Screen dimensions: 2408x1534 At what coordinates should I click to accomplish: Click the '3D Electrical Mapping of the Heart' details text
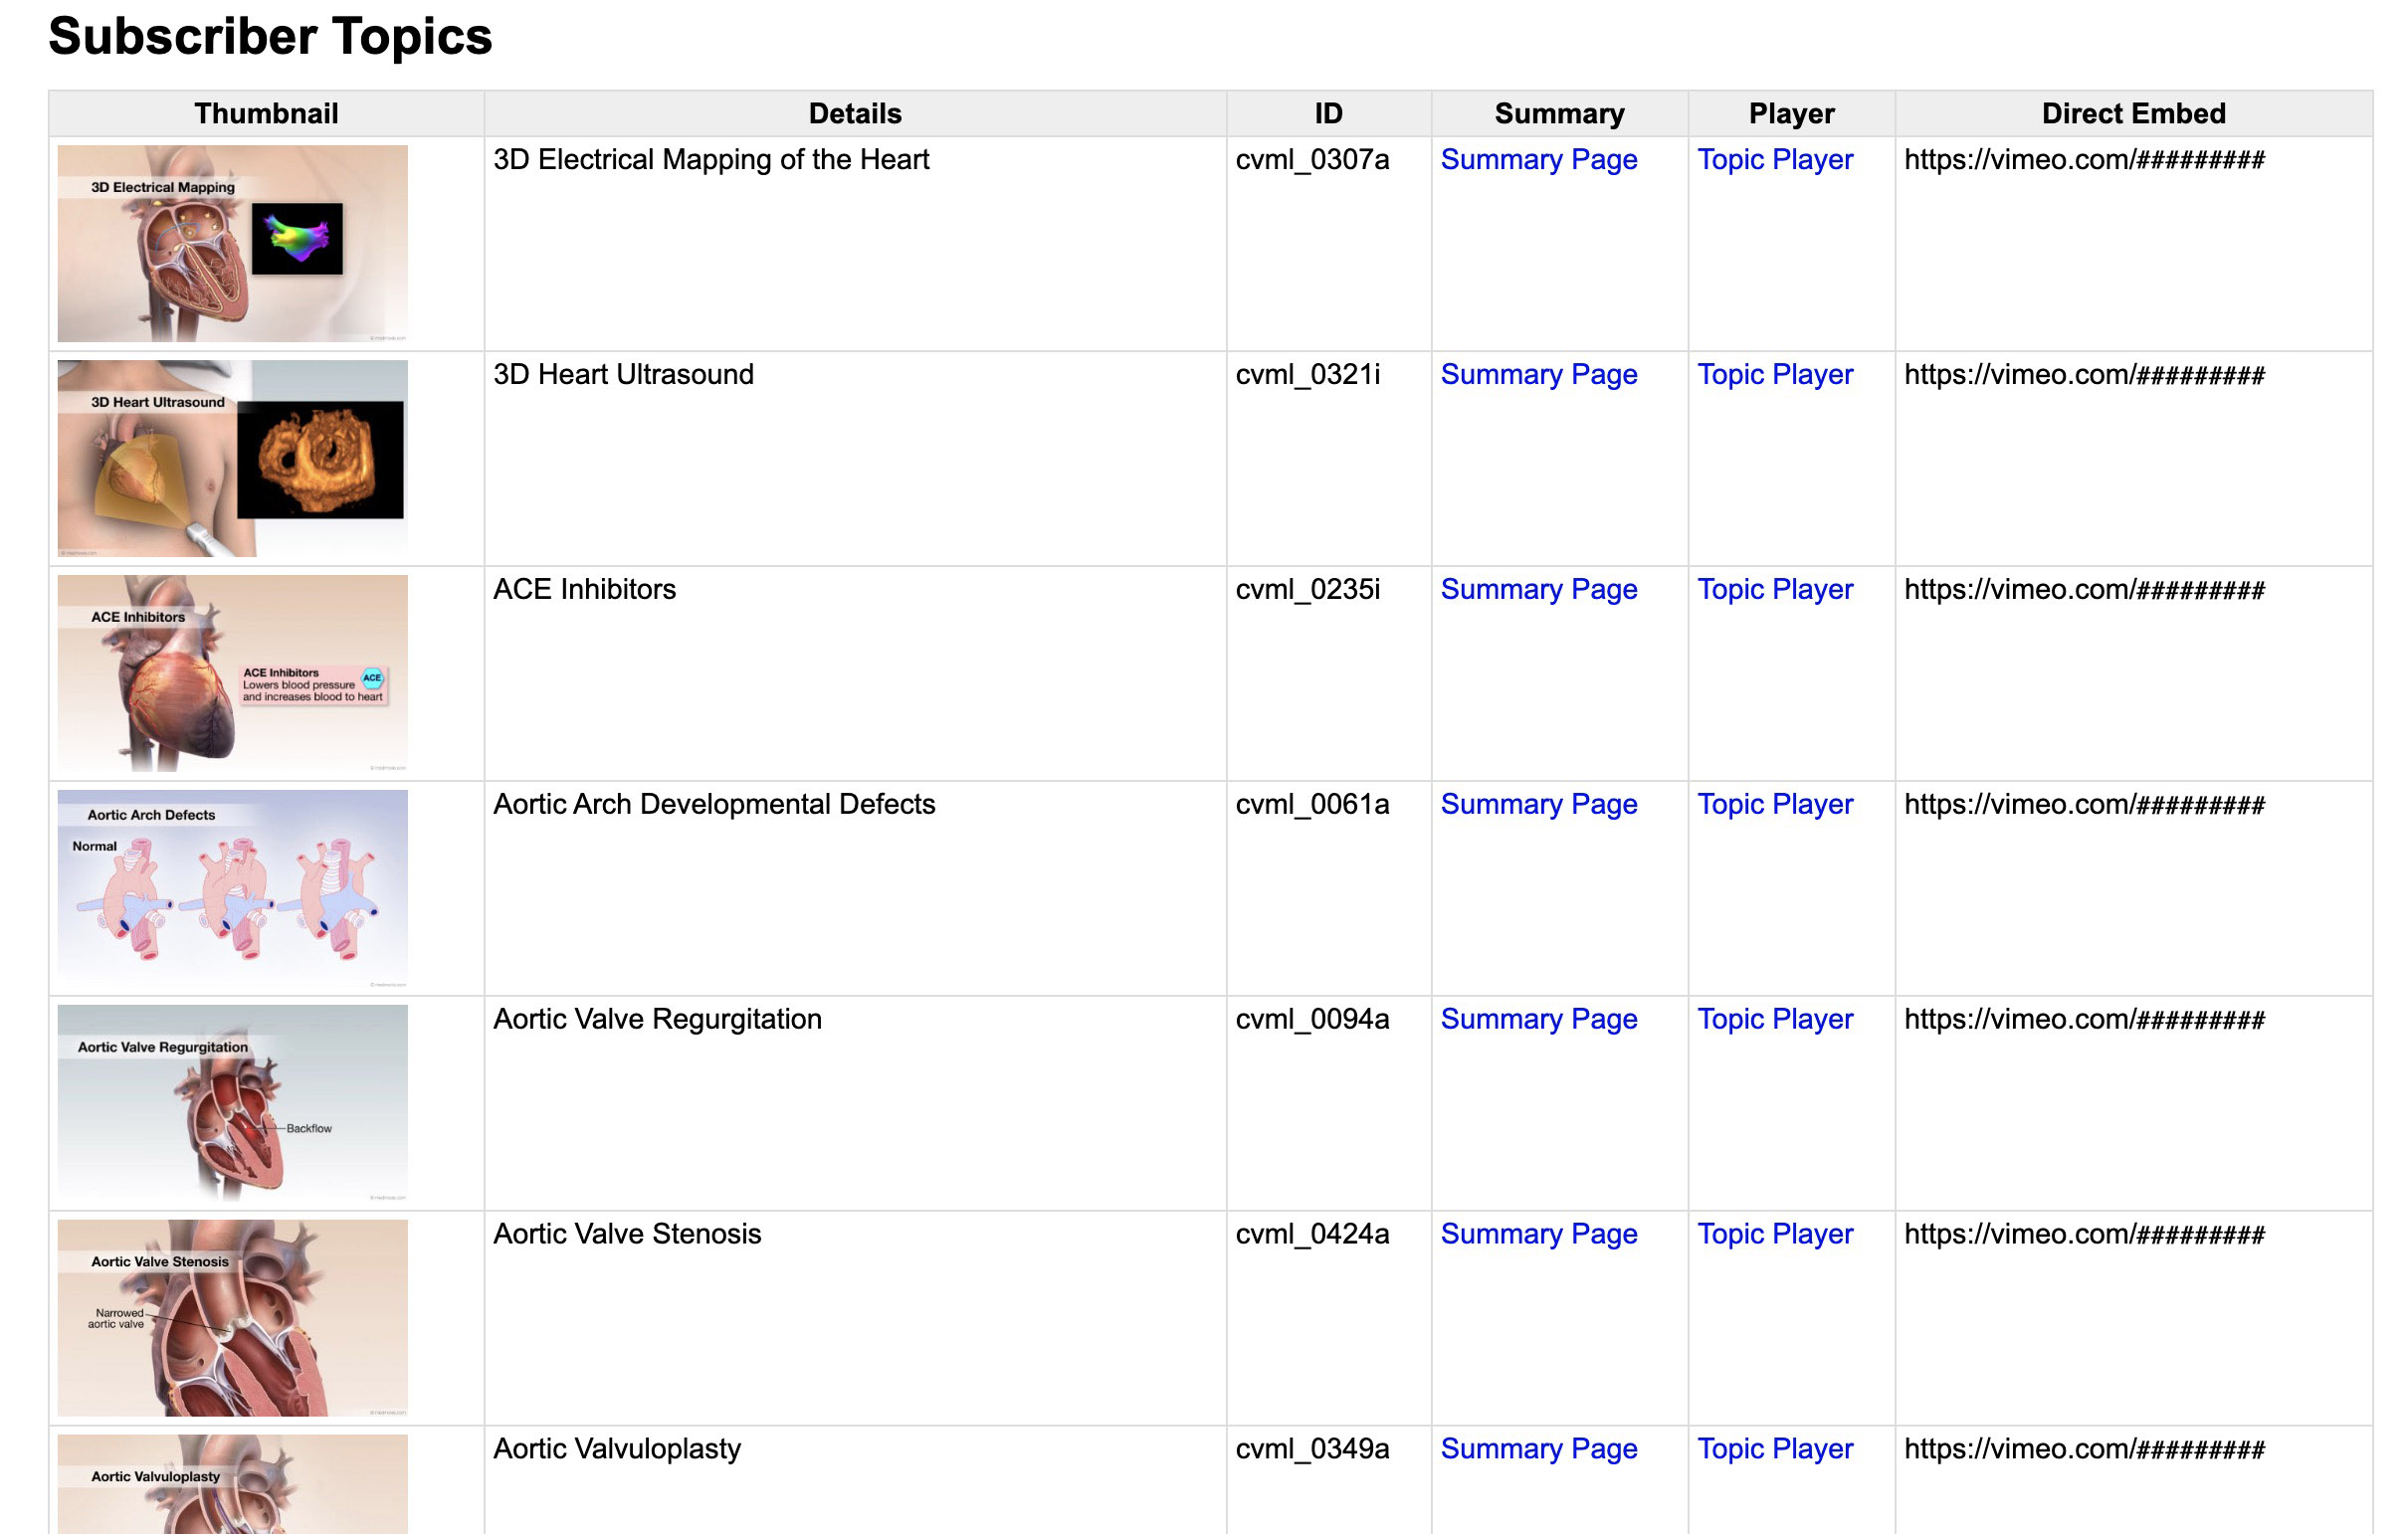[711, 160]
